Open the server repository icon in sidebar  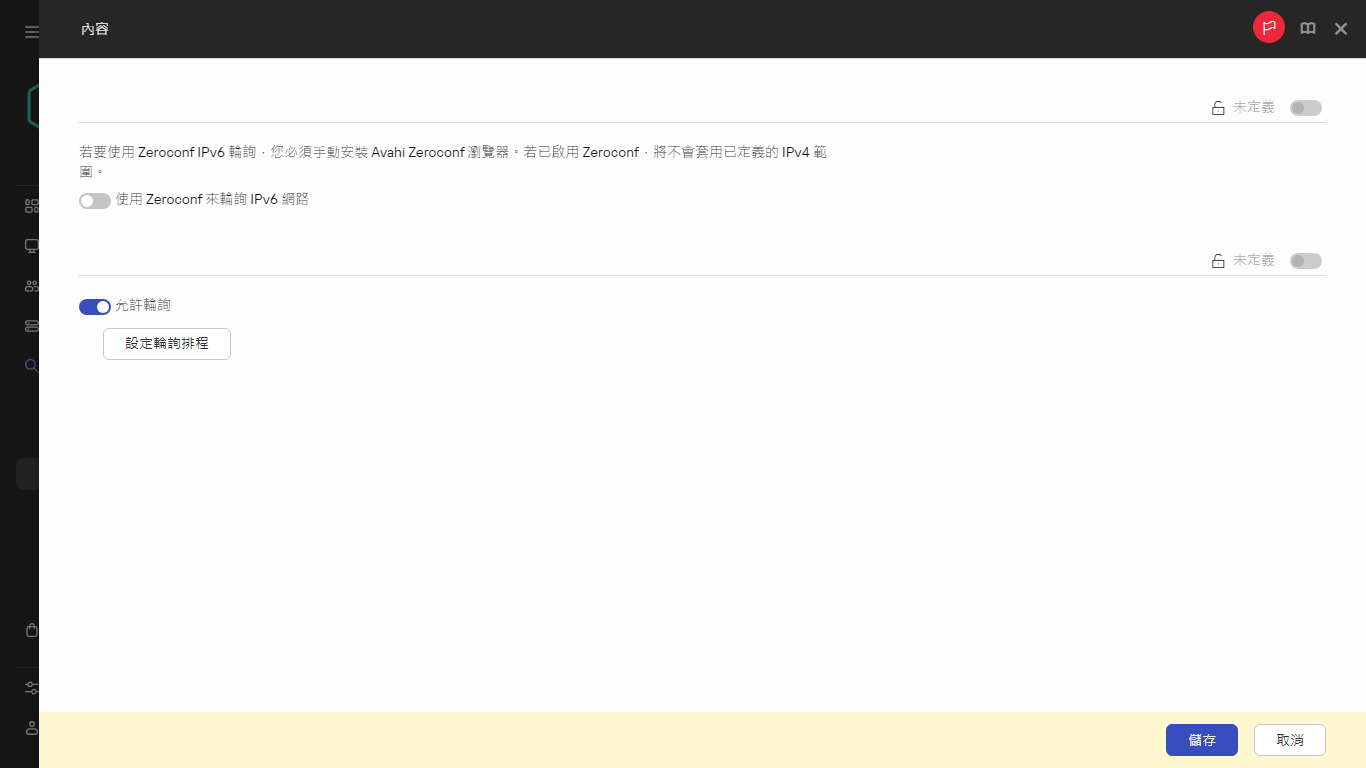tap(31, 325)
